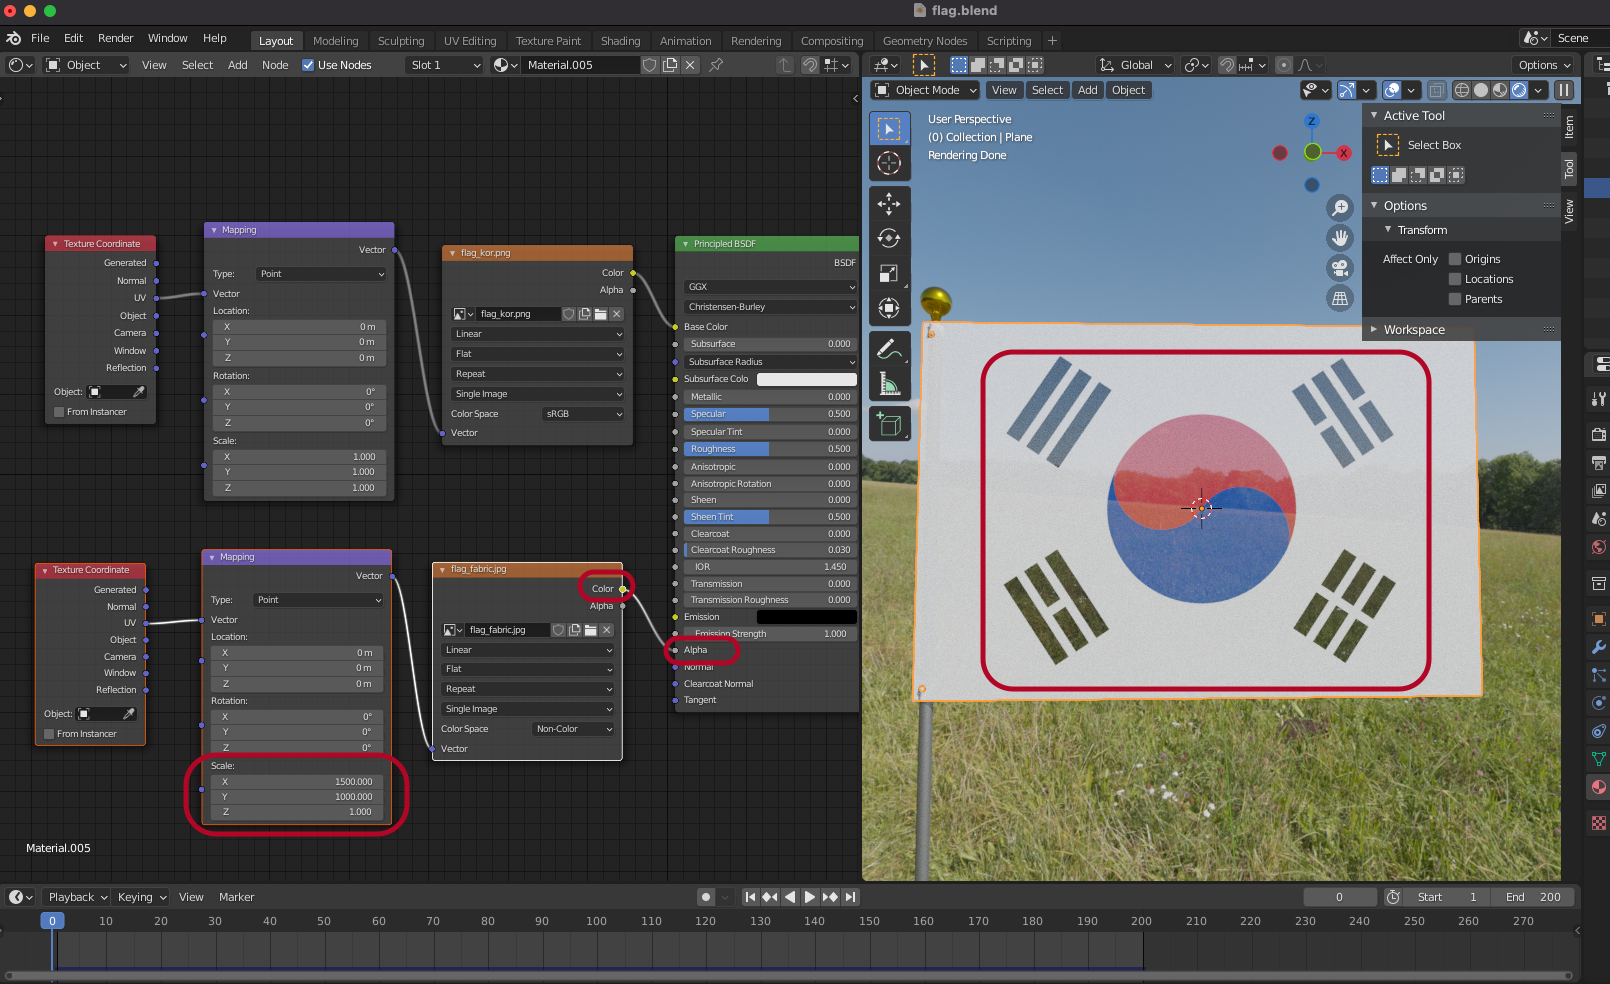Select the Annotate tool
Image resolution: width=1610 pixels, height=984 pixels.
coord(889,349)
